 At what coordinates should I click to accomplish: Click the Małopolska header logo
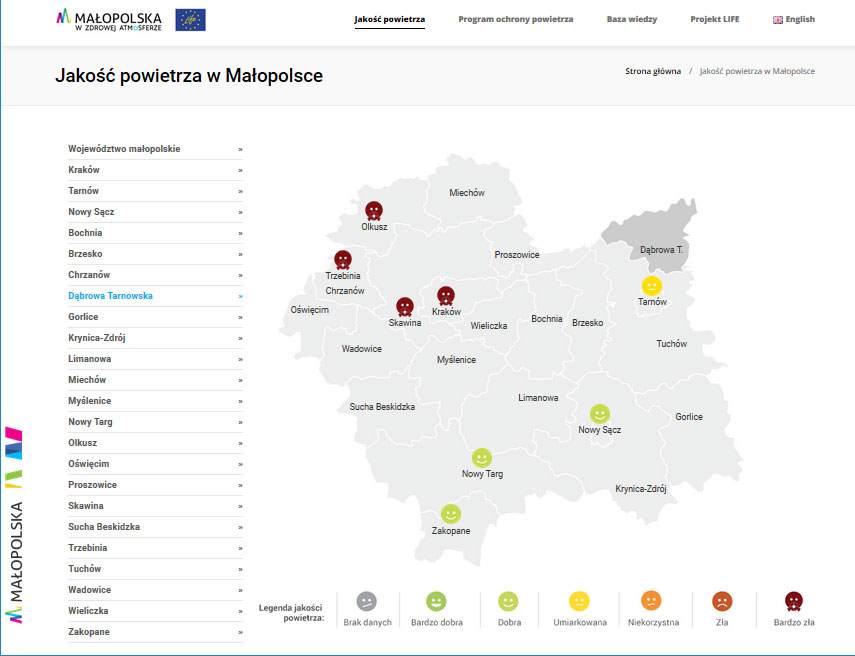point(108,19)
